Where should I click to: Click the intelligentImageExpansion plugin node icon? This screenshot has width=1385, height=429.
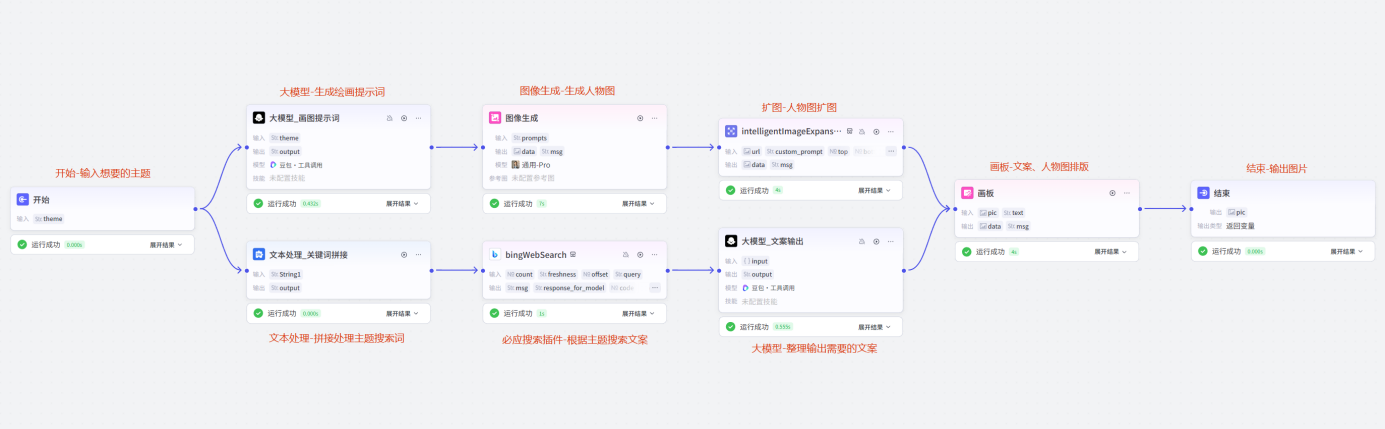[x=731, y=131]
